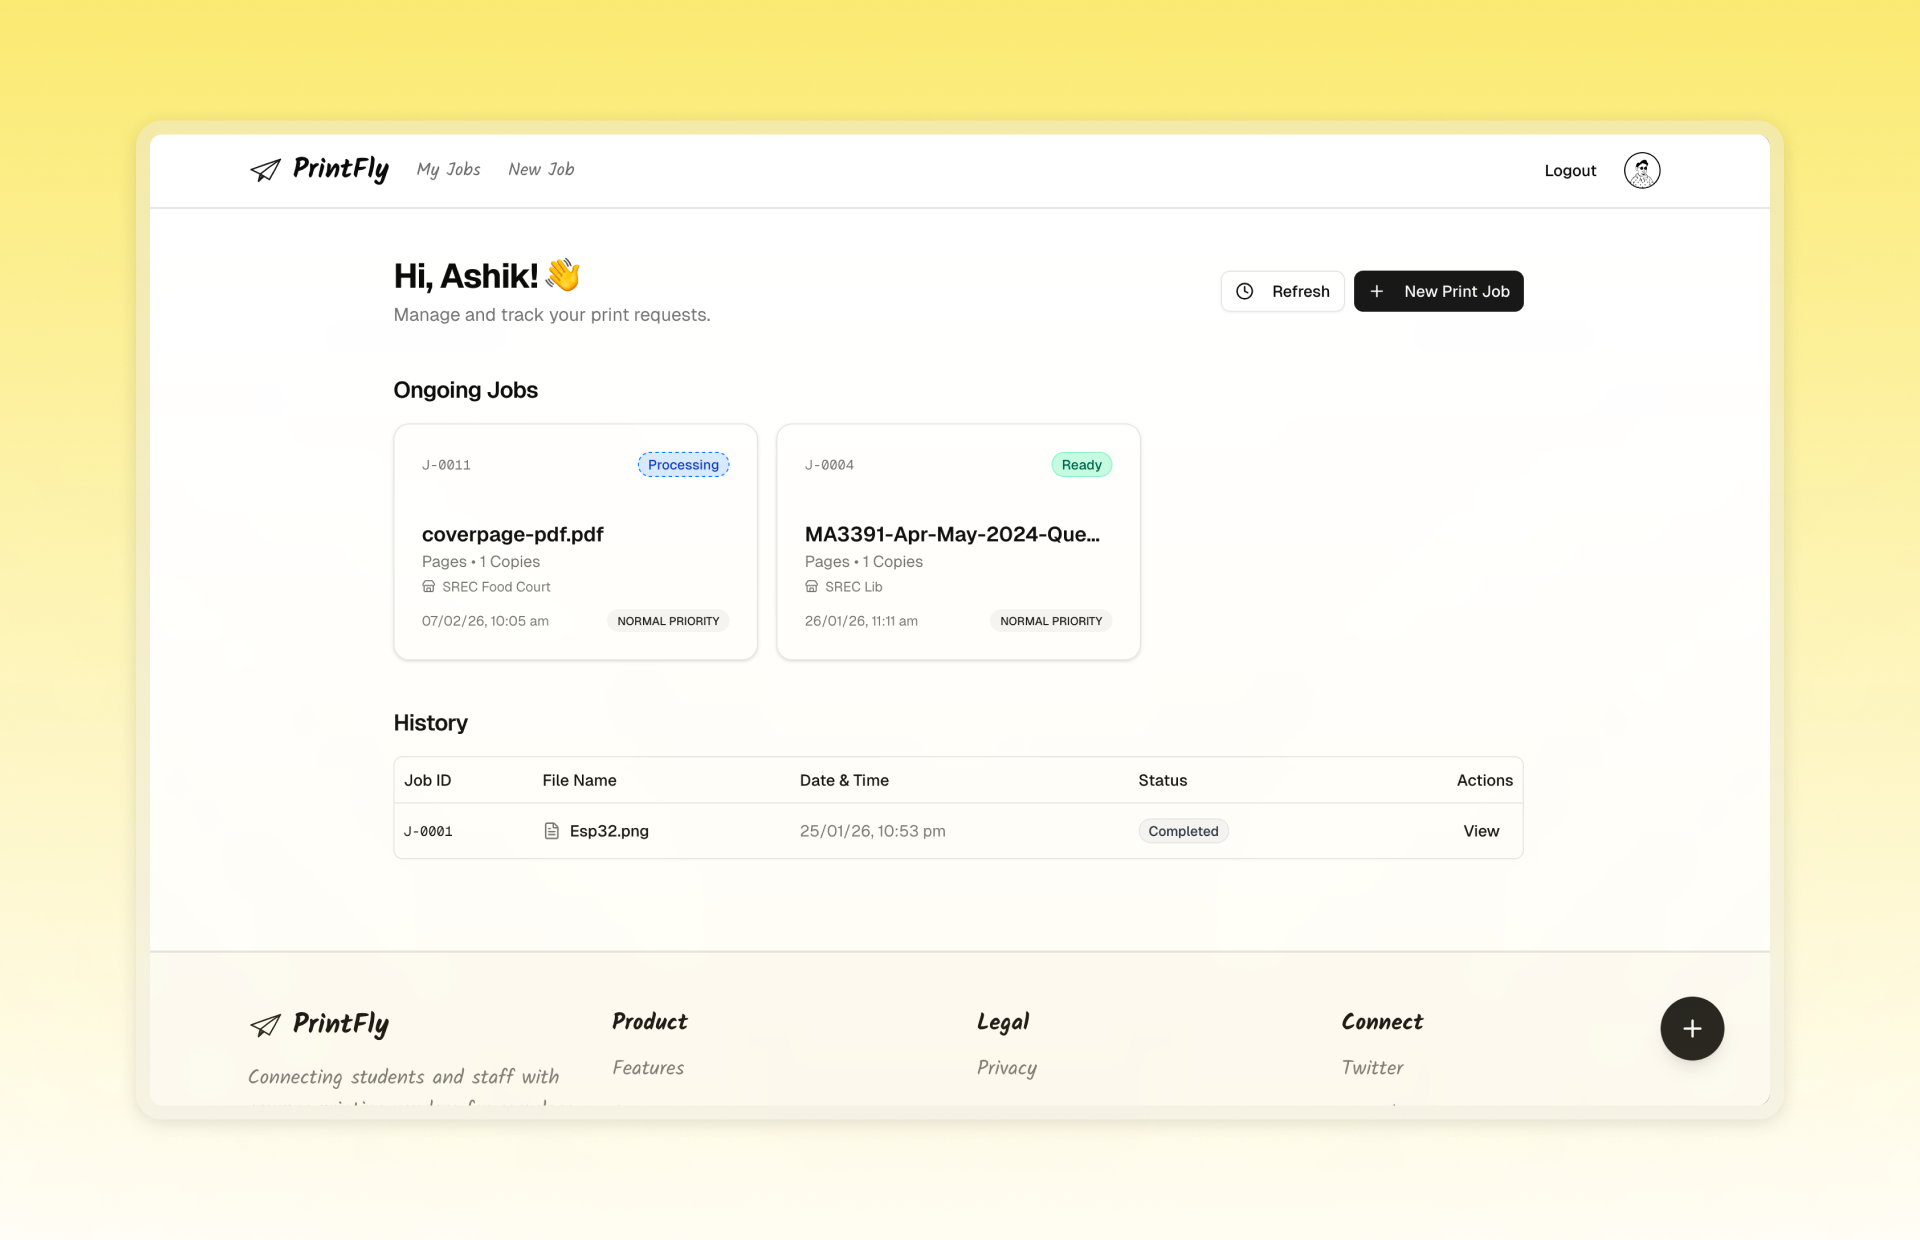Open New Job from the nav bar
Screen dimensions: 1920x1240
point(541,170)
